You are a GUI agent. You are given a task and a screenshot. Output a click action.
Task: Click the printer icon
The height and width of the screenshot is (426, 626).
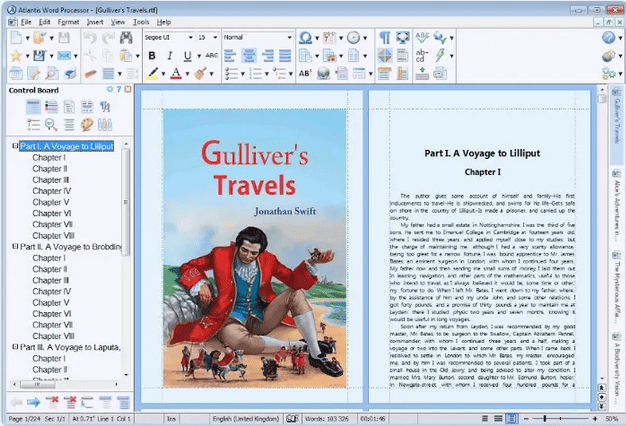pos(70,73)
